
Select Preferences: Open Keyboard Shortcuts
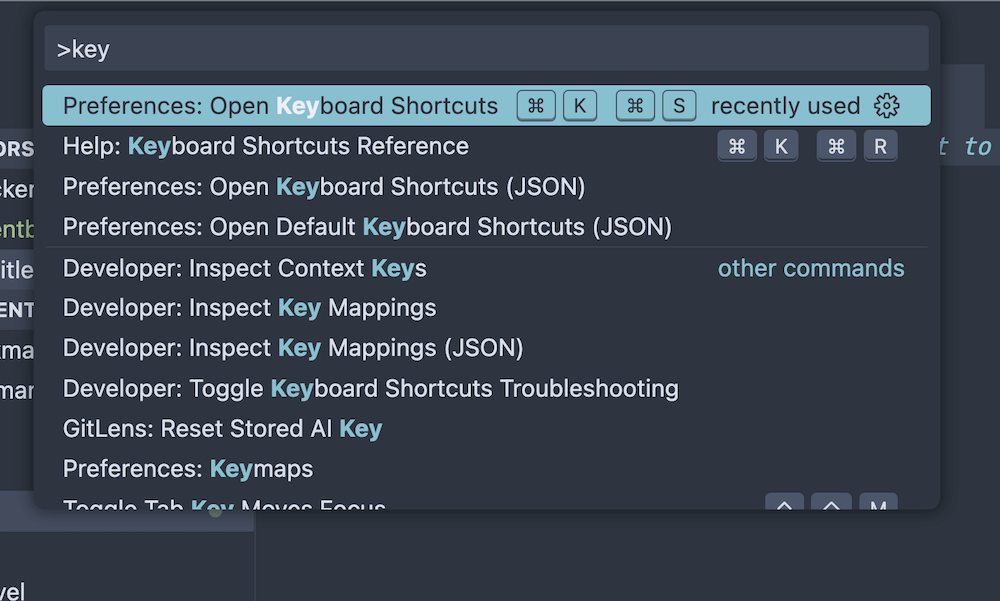tap(280, 106)
